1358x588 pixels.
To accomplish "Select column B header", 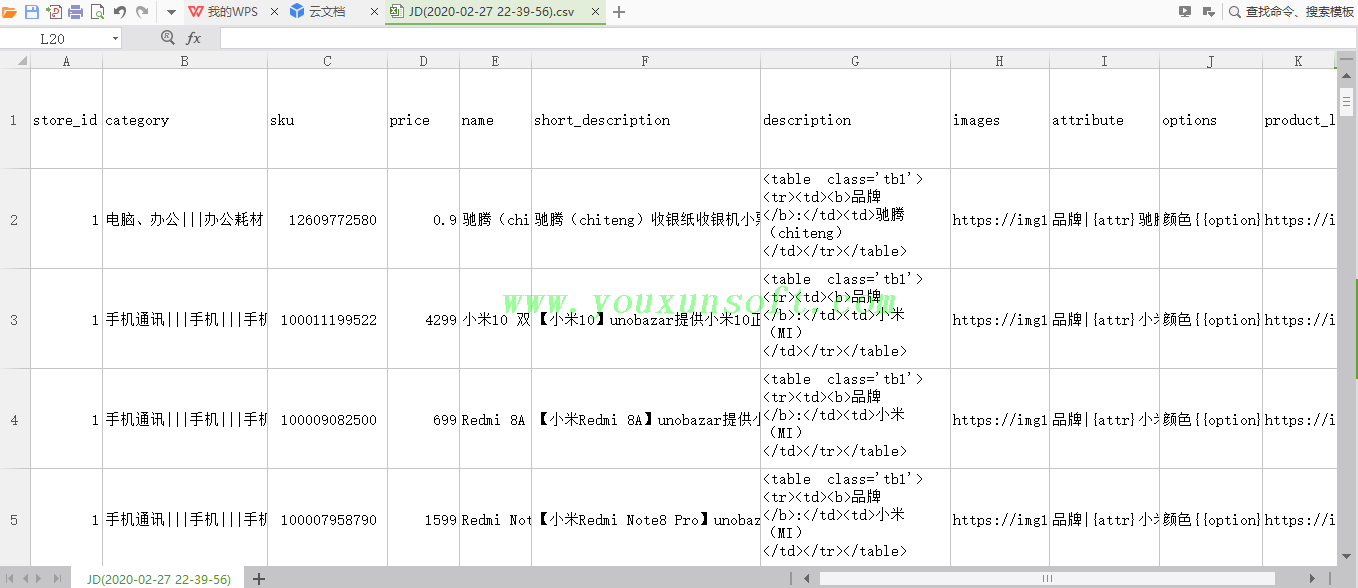I will (185, 61).
